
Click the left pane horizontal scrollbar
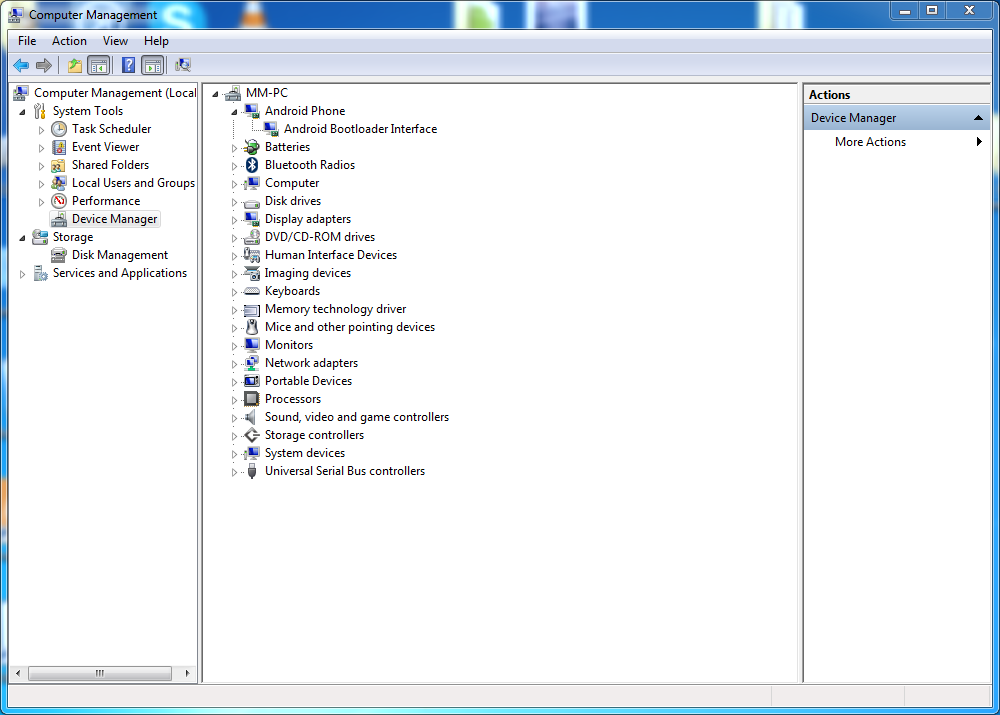(100, 674)
